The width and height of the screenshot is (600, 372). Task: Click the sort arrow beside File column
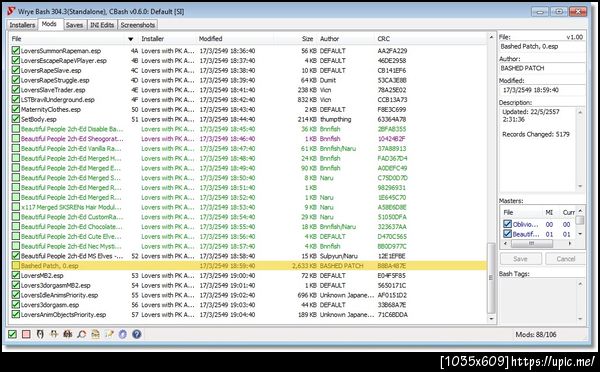[x=130, y=39]
